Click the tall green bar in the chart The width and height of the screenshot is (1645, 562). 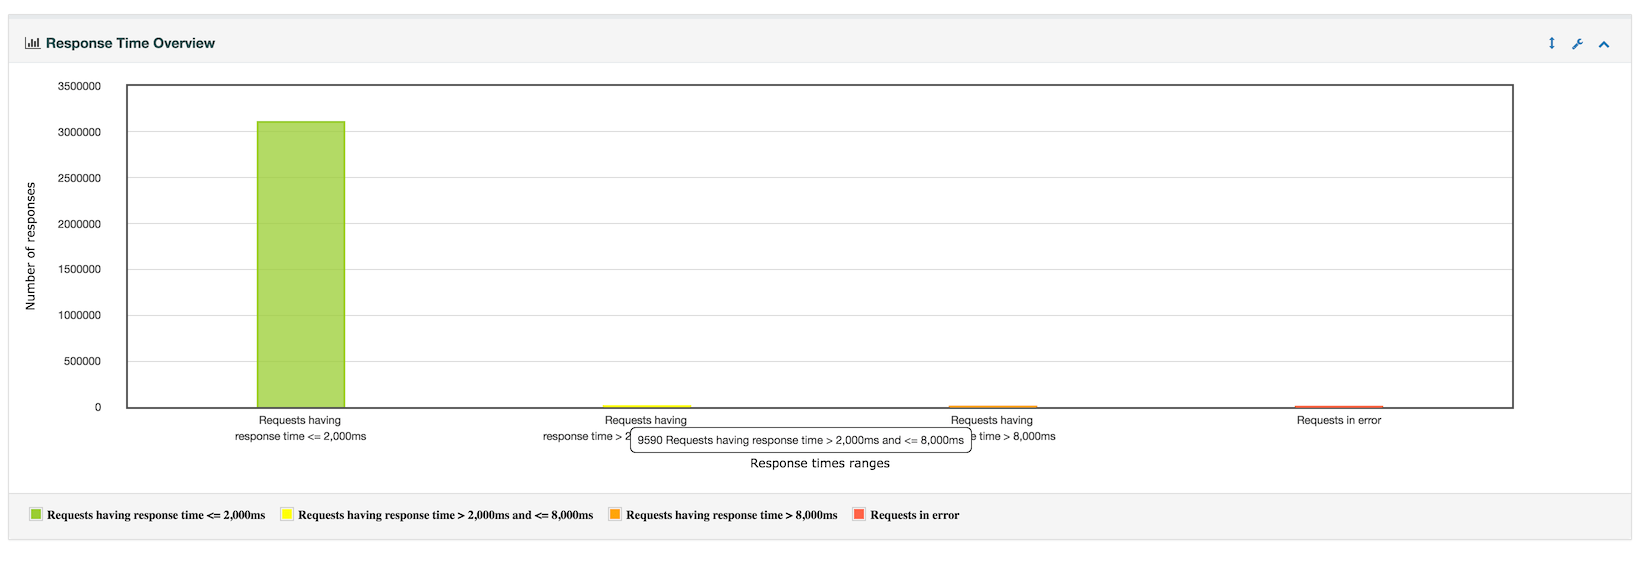coord(301,264)
